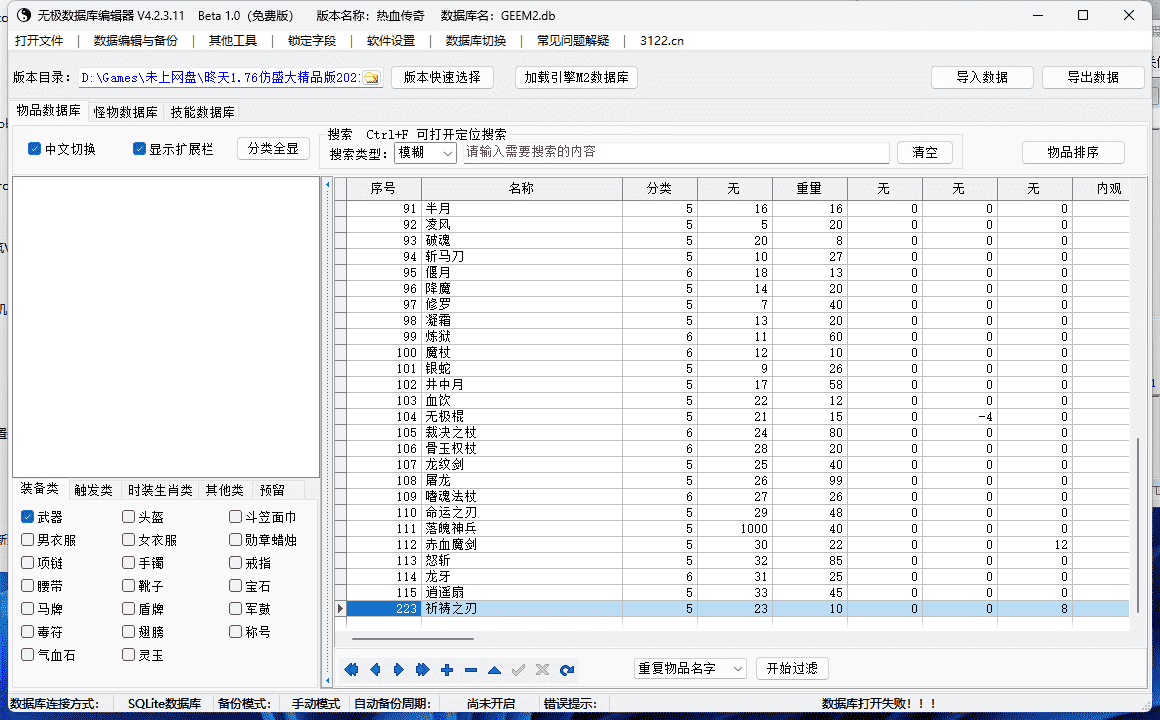Image resolution: width=1160 pixels, height=720 pixels.
Task: Click the 版本快速选择 button
Action: tap(442, 77)
